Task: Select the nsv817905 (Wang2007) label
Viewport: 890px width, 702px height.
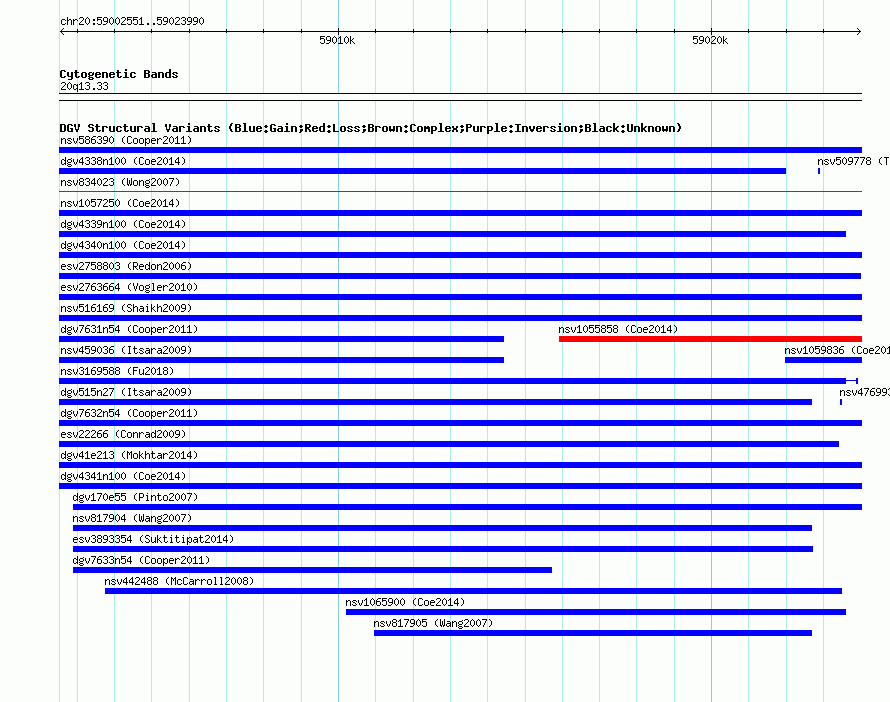Action: pyautogui.click(x=433, y=623)
